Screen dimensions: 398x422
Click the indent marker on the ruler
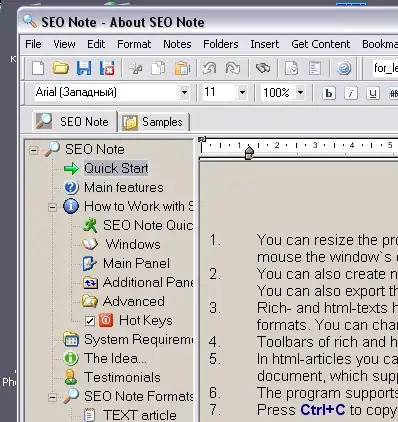coord(249,153)
